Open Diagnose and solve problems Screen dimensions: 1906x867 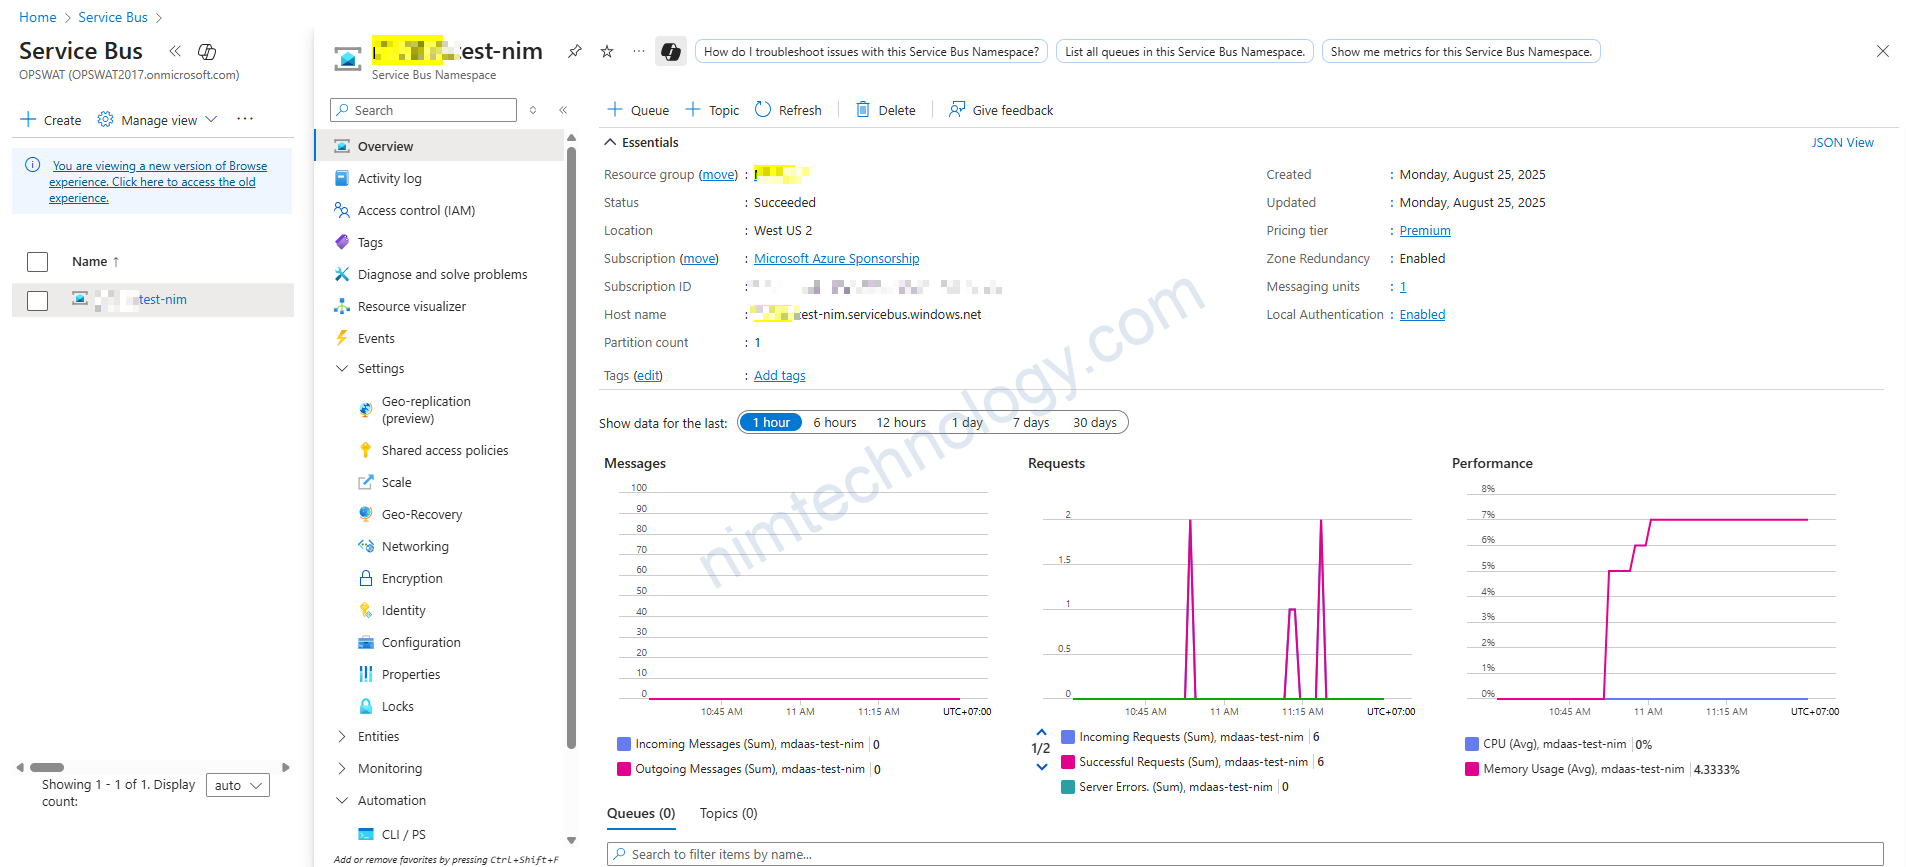[x=442, y=274]
